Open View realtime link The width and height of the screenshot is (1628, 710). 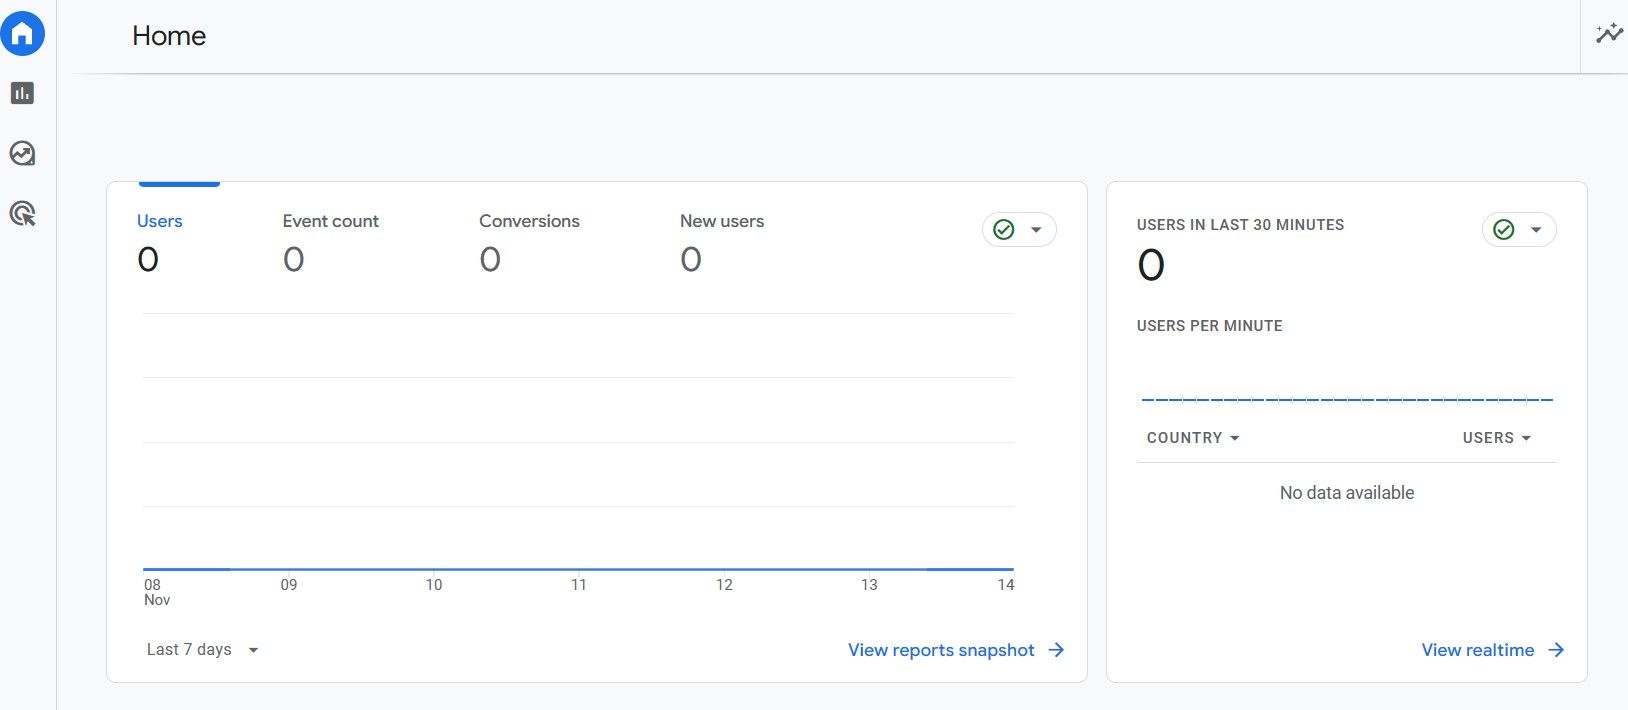click(x=1478, y=650)
